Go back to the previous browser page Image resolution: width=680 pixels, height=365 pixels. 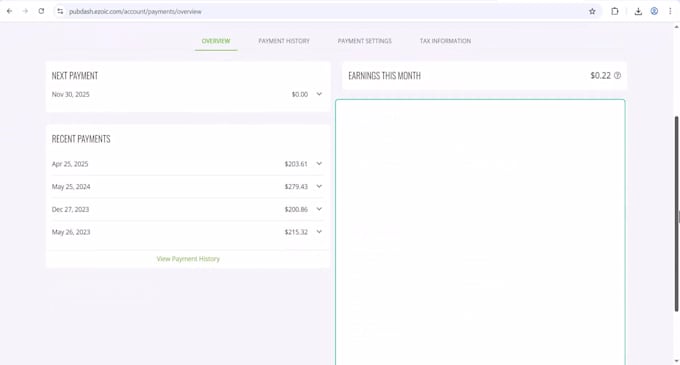click(x=10, y=11)
